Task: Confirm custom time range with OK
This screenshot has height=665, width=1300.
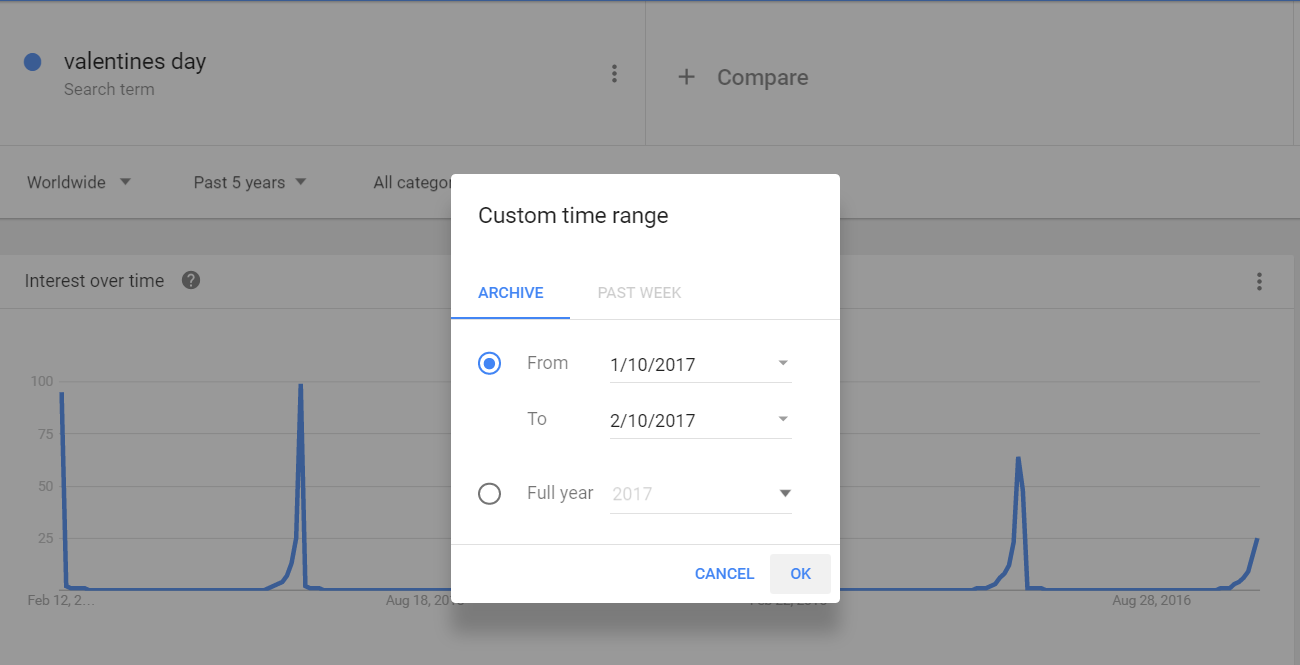Action: tap(800, 574)
